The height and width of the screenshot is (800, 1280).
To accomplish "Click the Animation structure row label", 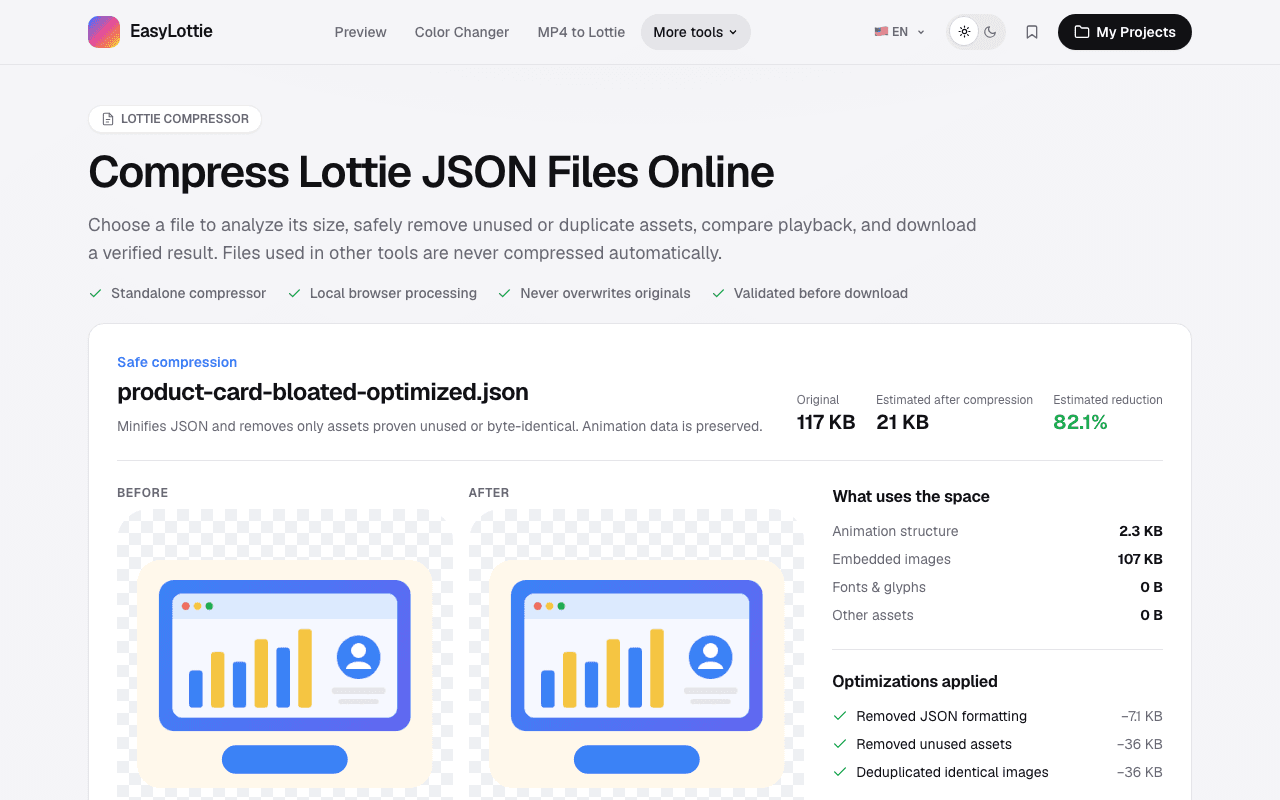I will pos(895,531).
